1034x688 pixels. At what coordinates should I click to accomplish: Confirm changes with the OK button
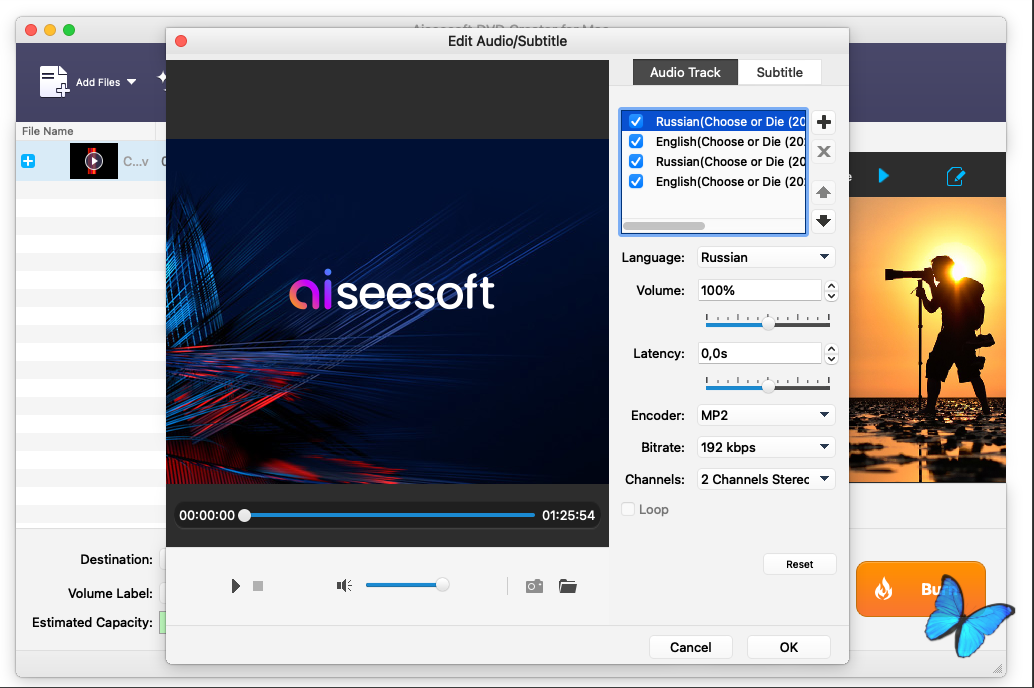(788, 647)
